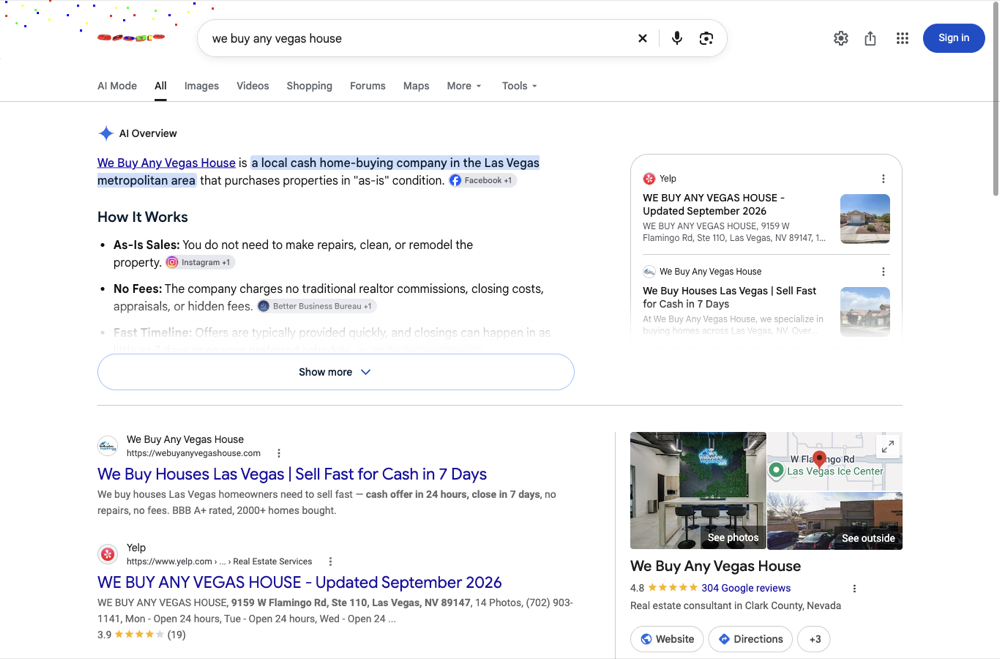Switch to the Maps tab

pos(416,86)
